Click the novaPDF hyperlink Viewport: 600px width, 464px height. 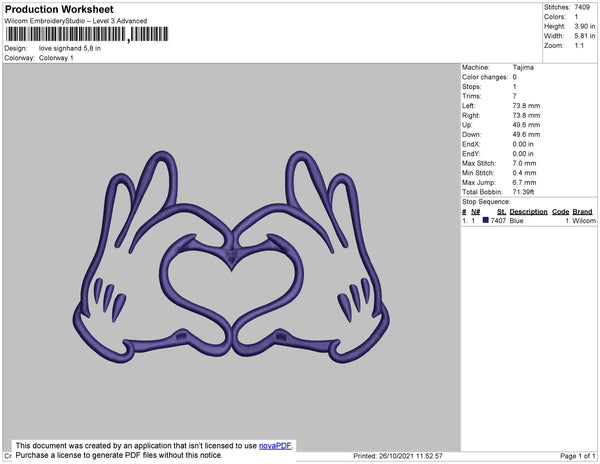275,446
